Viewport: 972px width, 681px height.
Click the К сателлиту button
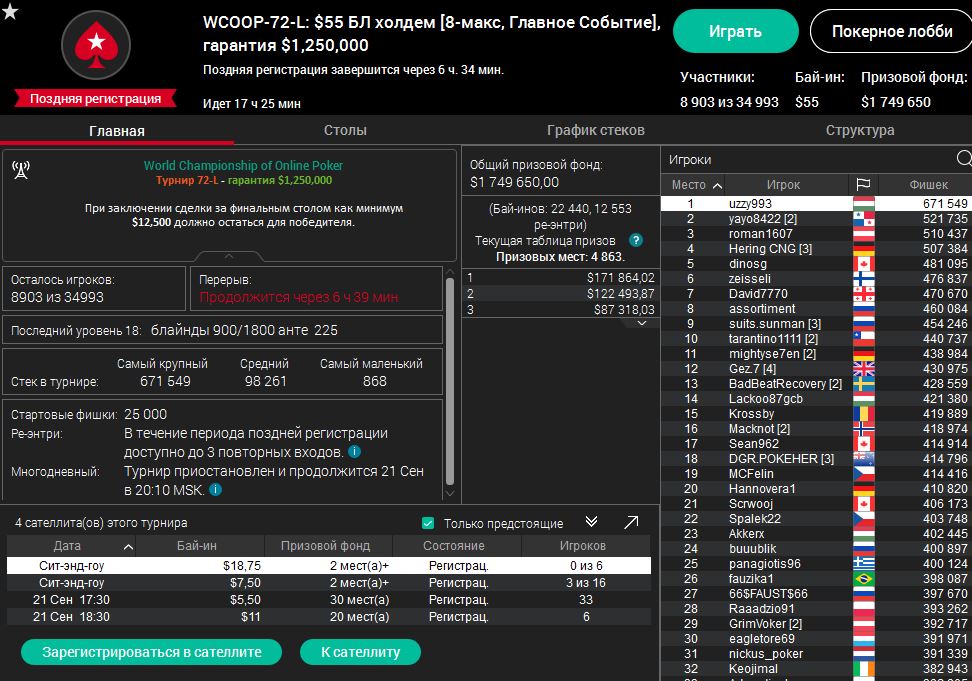360,652
